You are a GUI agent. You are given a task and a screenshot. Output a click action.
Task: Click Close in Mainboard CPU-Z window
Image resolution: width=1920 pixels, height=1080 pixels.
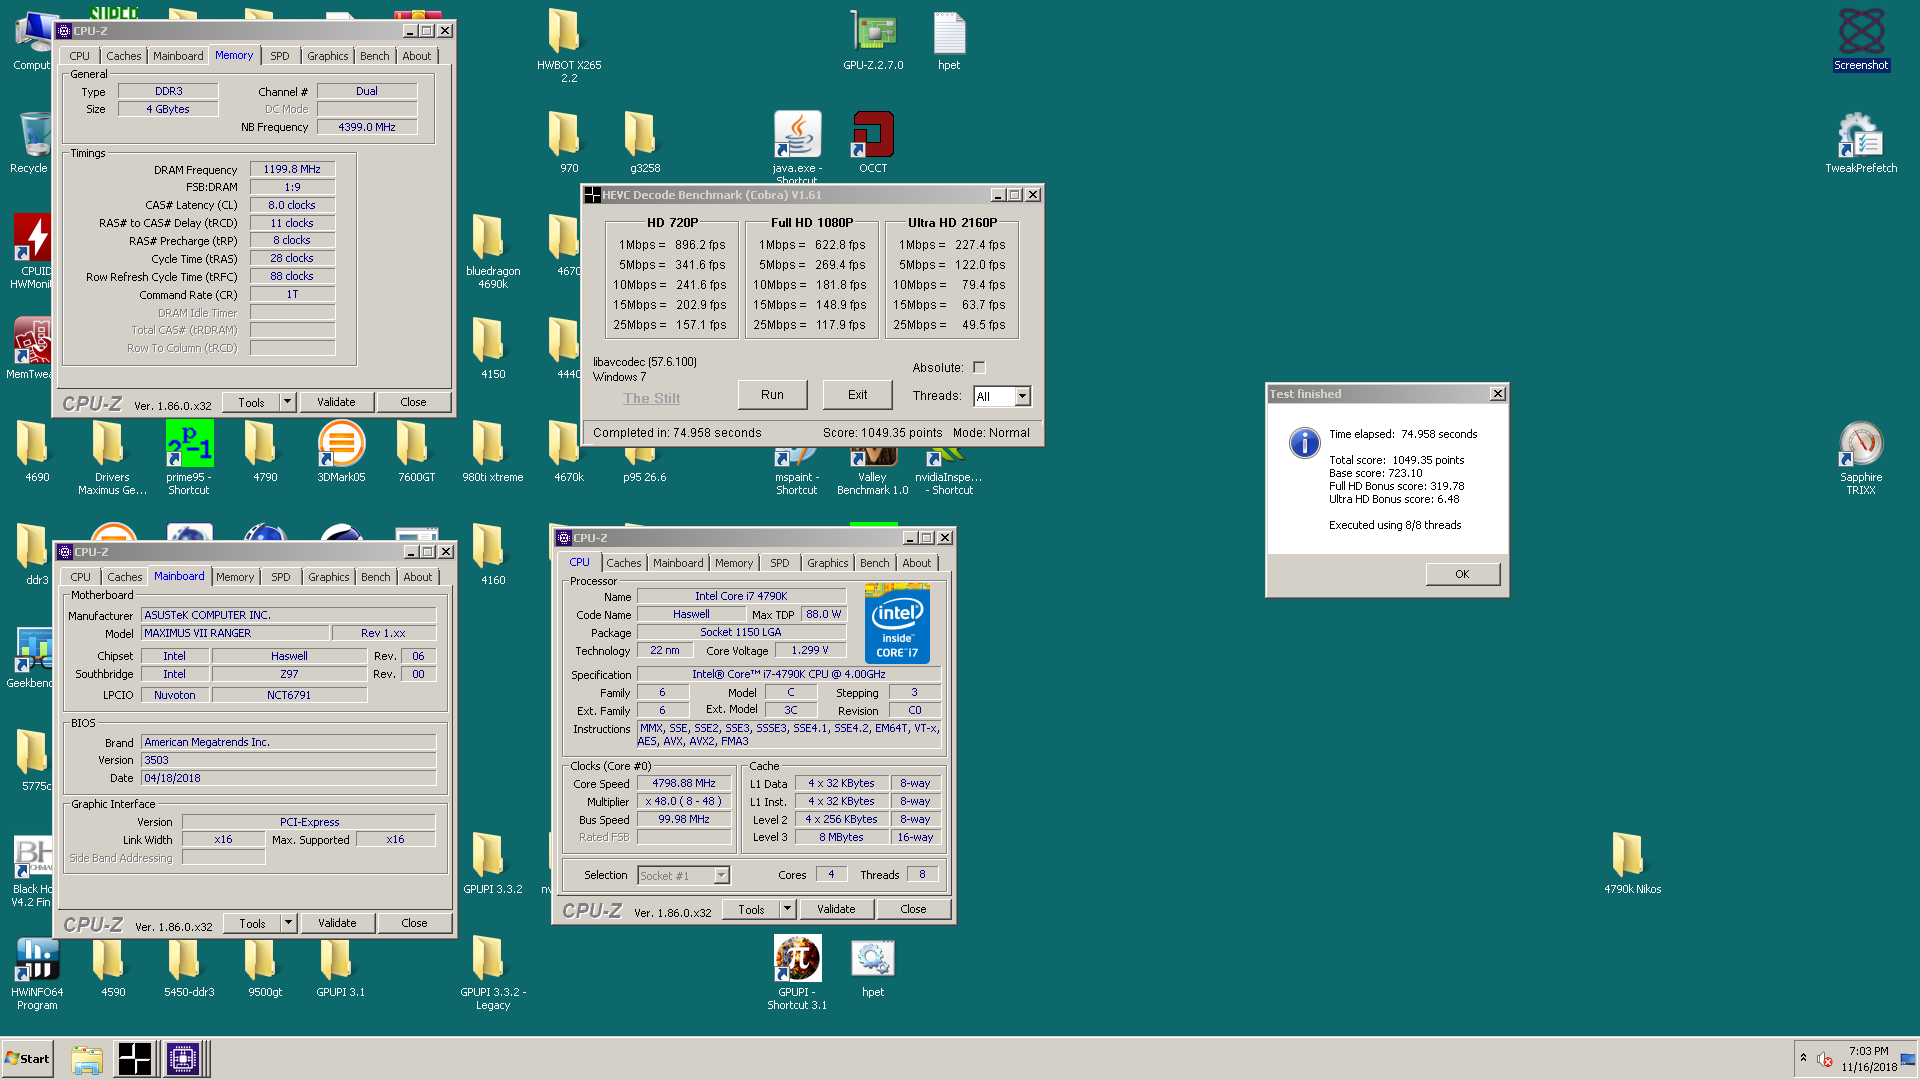point(414,923)
